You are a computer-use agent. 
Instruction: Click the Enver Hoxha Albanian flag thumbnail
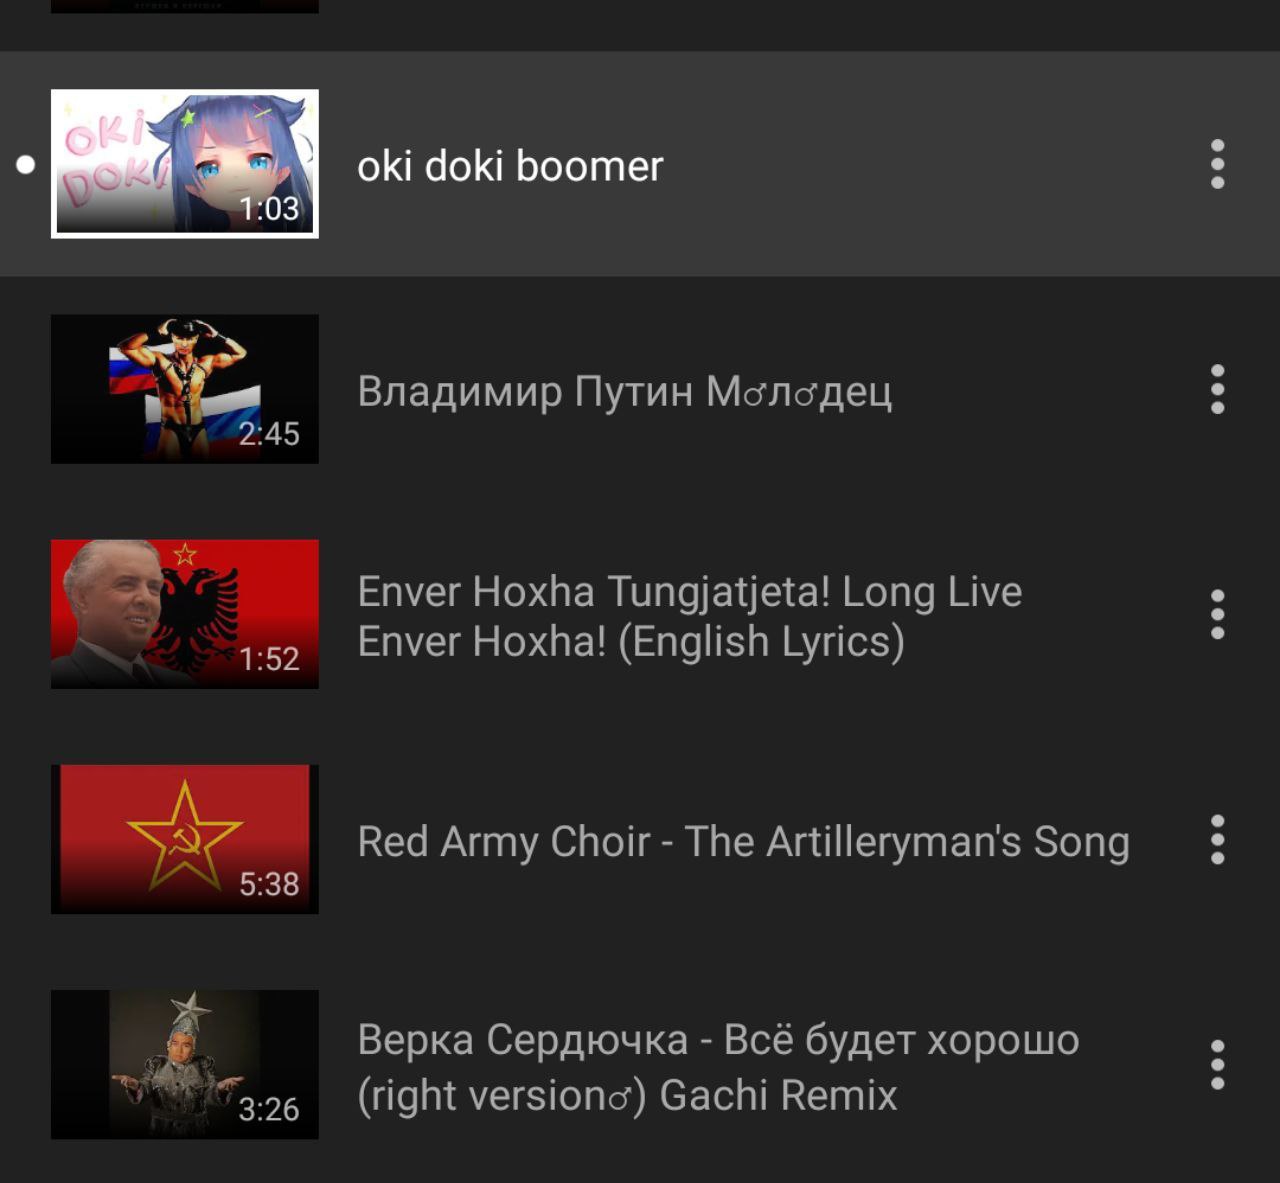click(x=185, y=614)
